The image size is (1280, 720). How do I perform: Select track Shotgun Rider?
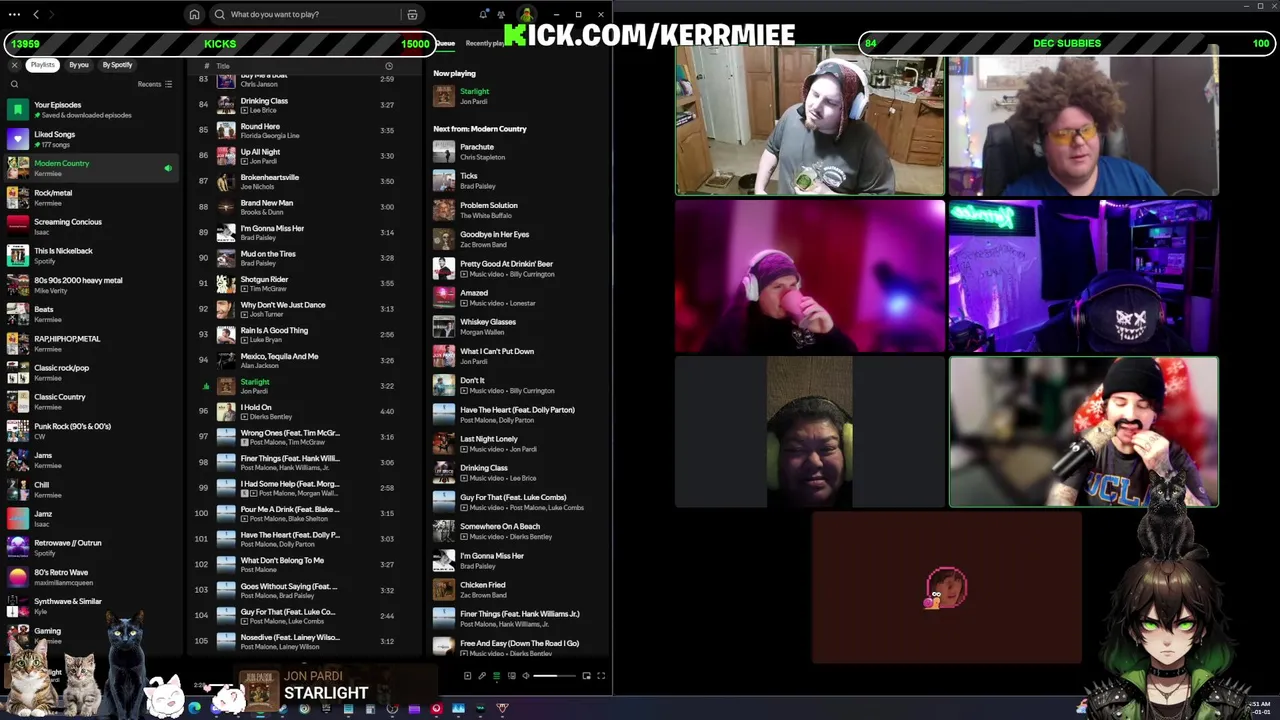pos(305,284)
